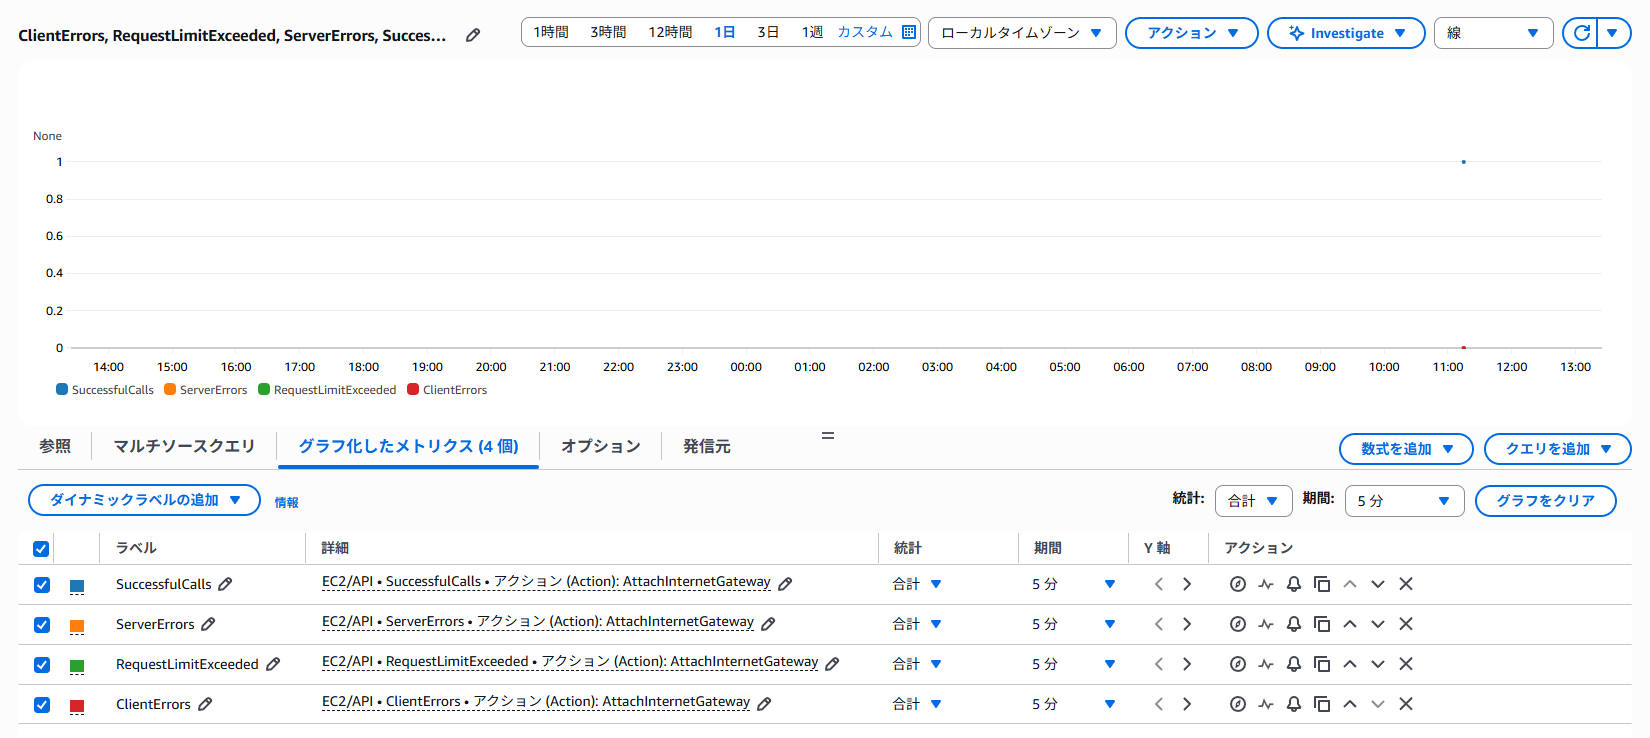Open the global 統計 合計 dropdown
The width and height of the screenshot is (1650, 738).
[x=1254, y=501]
